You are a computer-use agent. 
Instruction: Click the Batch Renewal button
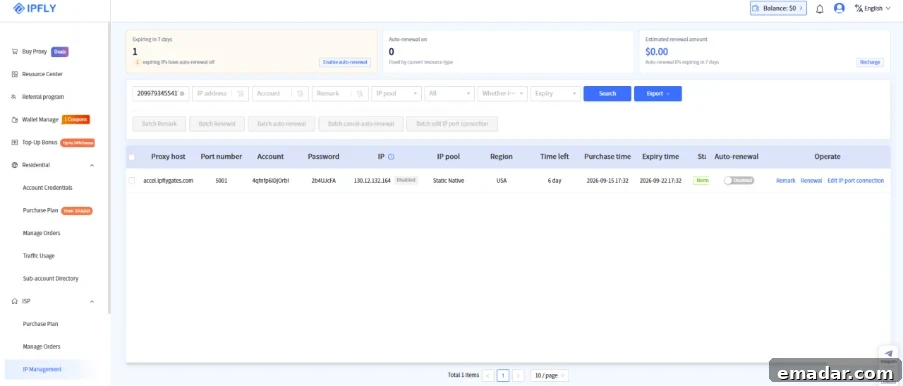pyautogui.click(x=217, y=124)
